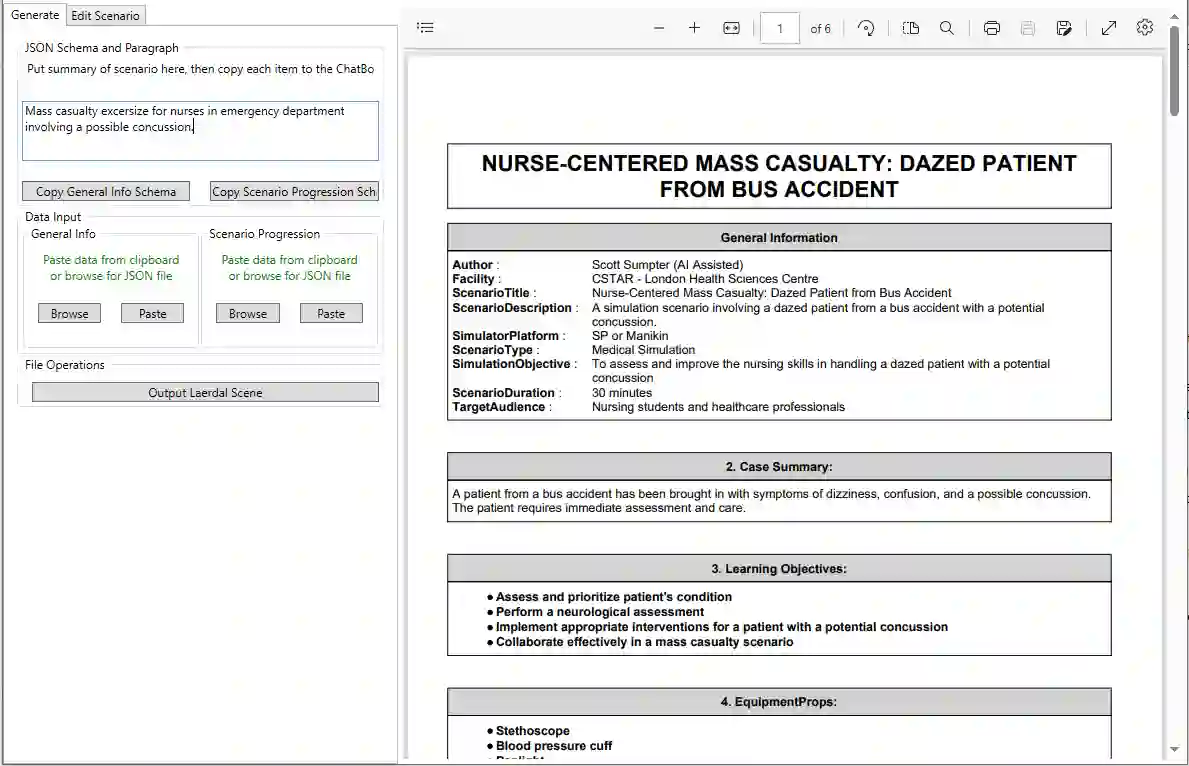Click the save as icon
1189x766 pixels.
point(1064,28)
